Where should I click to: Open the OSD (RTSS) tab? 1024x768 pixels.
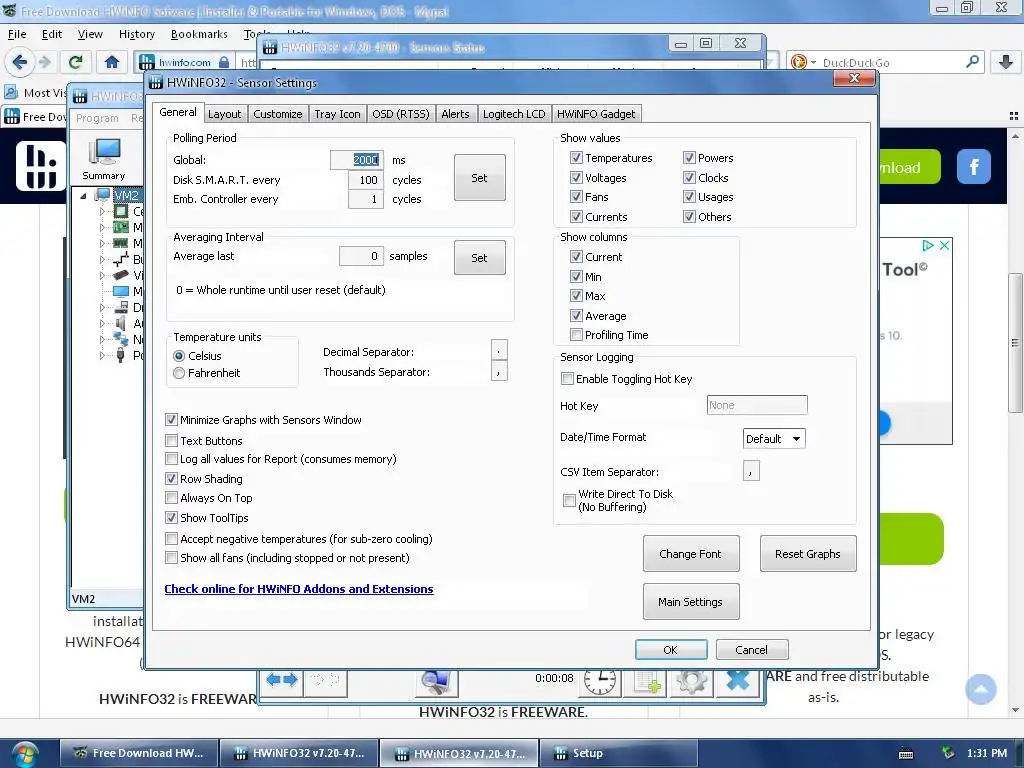point(400,114)
